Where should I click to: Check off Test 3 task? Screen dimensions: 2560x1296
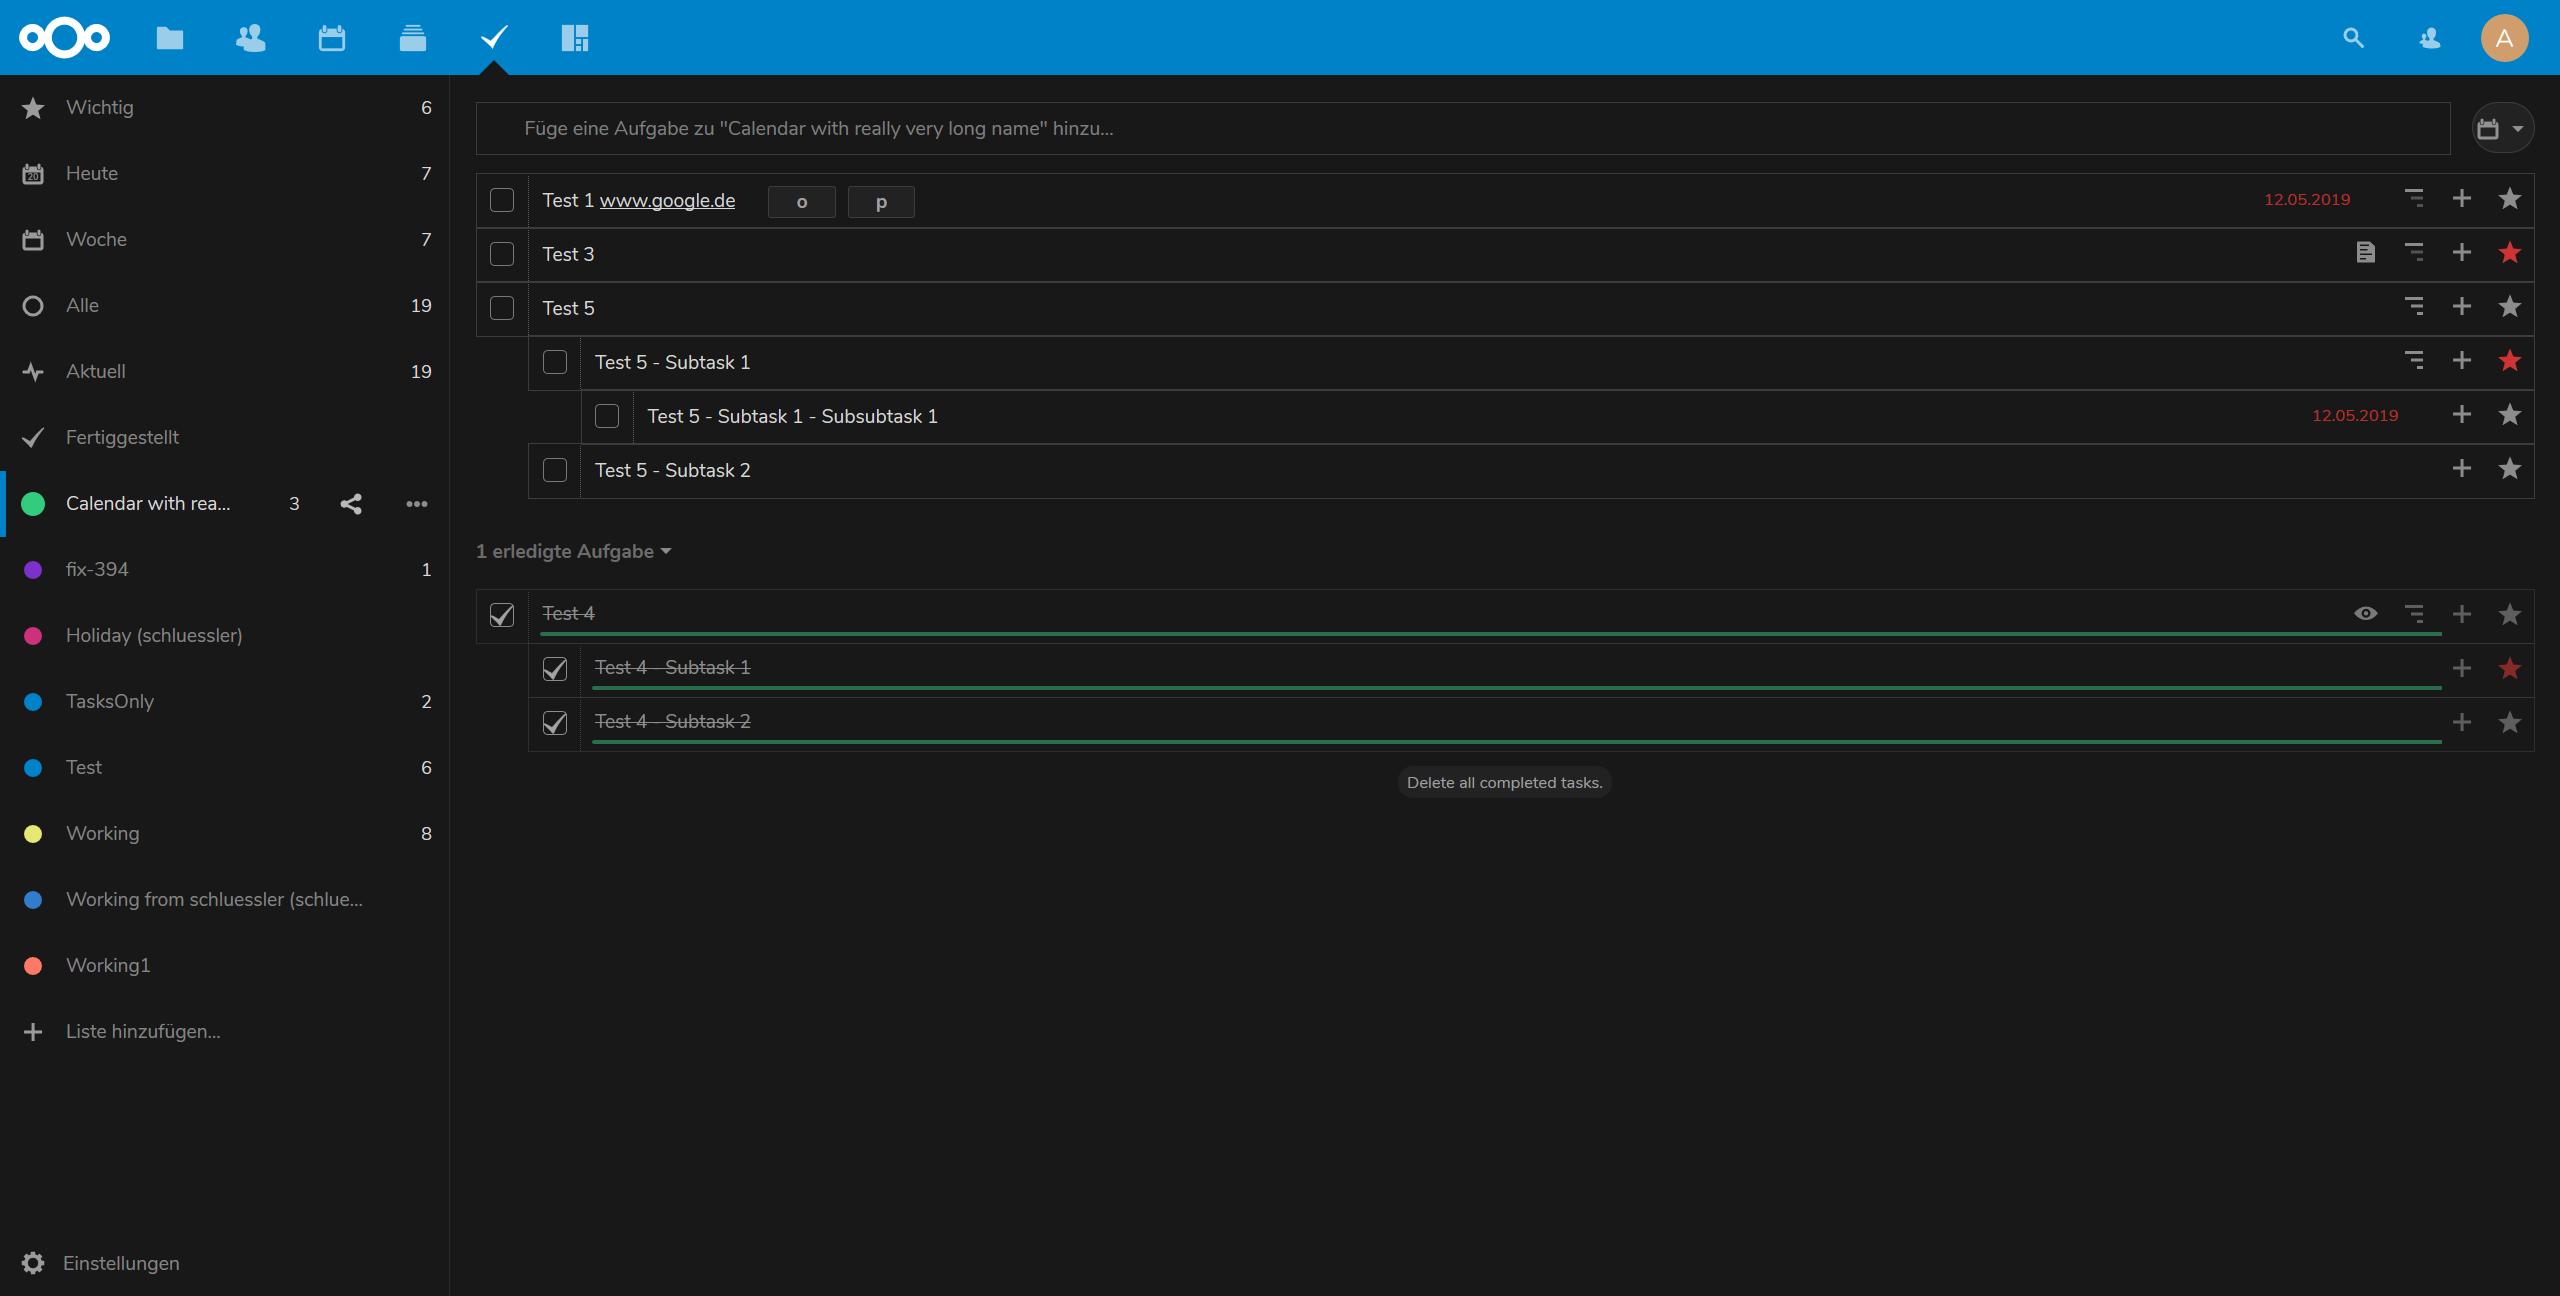point(502,254)
